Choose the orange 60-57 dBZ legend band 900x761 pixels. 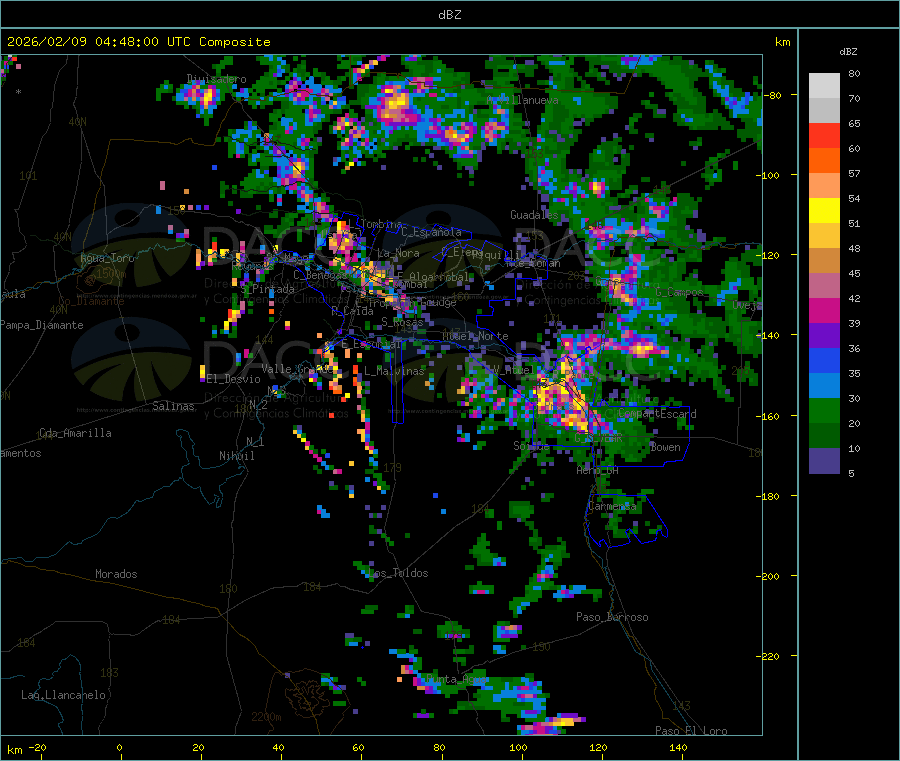point(824,161)
